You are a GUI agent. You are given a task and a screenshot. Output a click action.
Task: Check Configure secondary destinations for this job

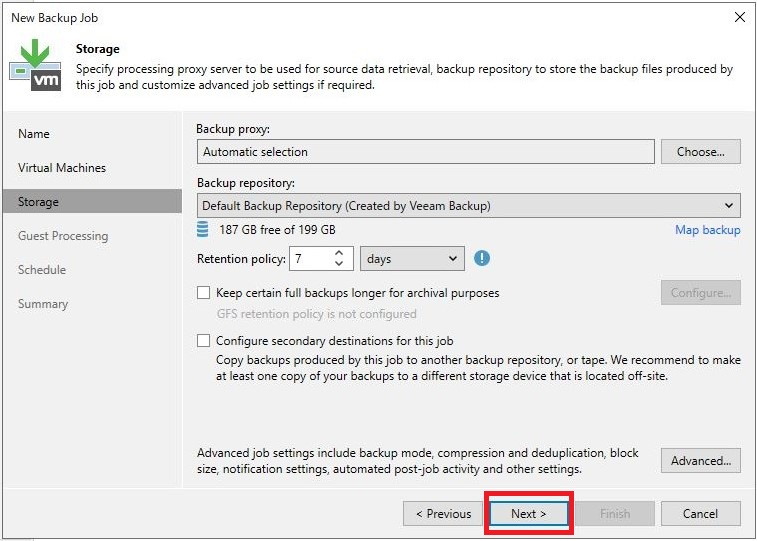[204, 341]
